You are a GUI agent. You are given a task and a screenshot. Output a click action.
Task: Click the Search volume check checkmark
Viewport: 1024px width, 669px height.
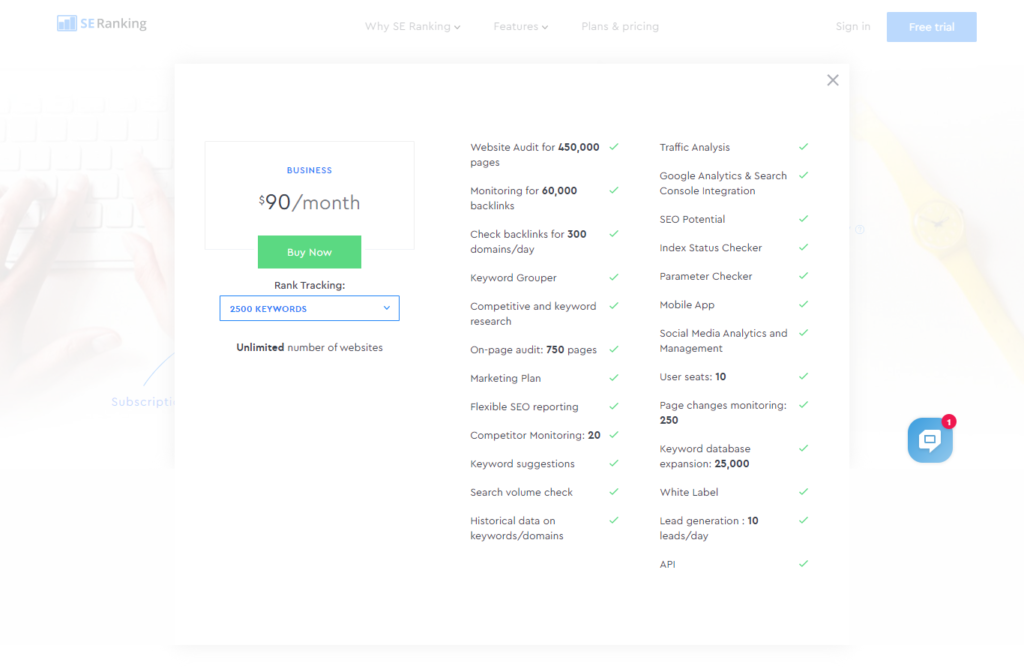(x=614, y=492)
